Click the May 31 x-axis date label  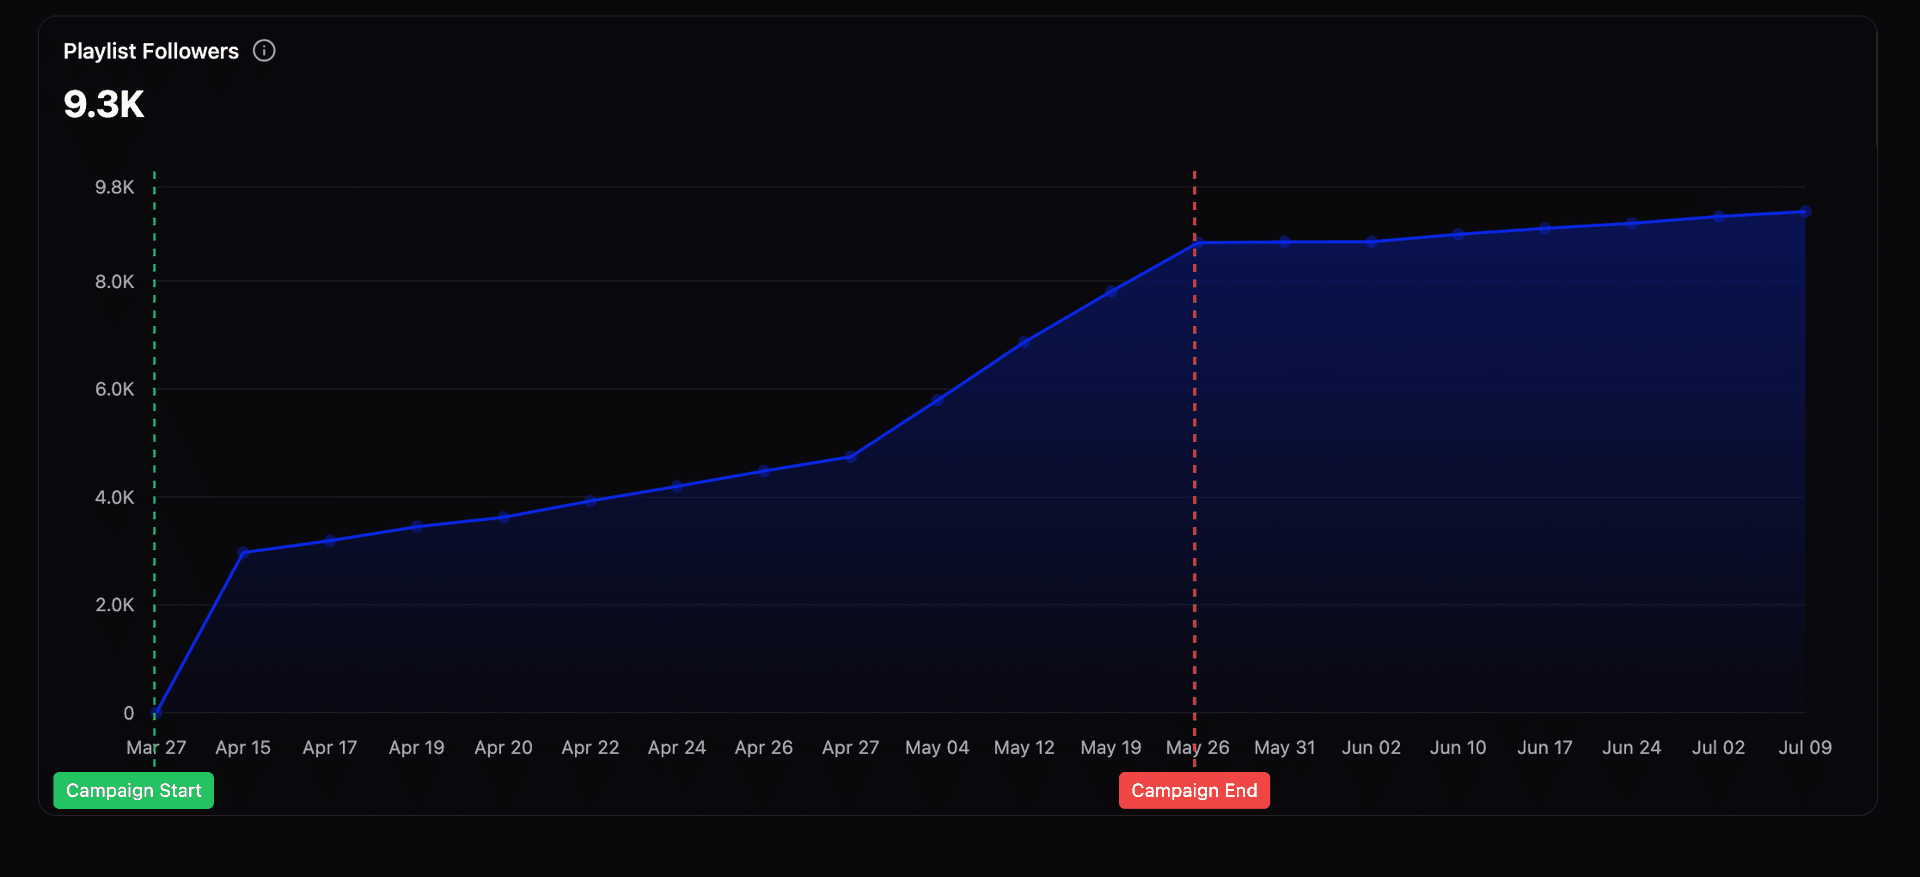click(x=1285, y=747)
